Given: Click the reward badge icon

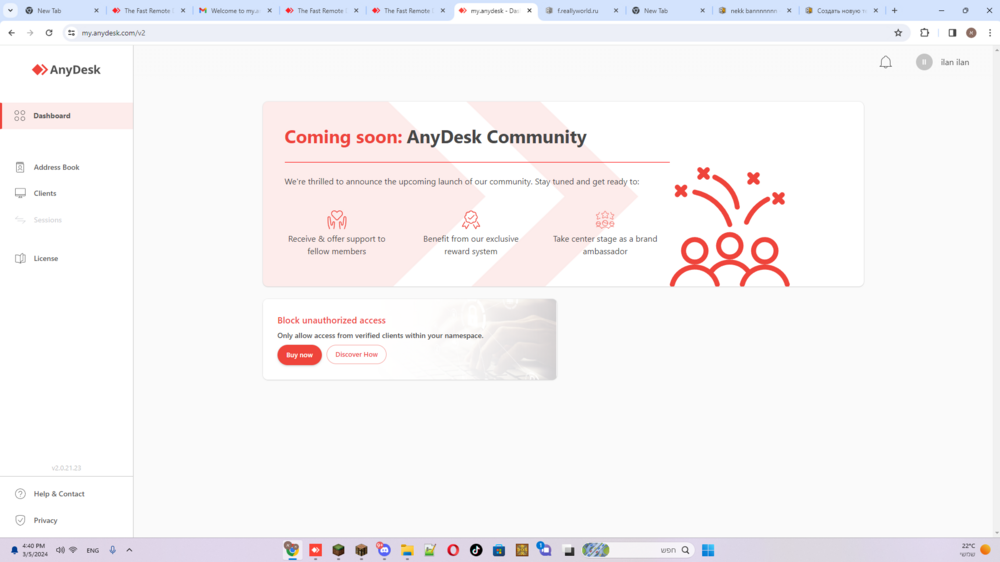Looking at the screenshot, I should (471, 219).
